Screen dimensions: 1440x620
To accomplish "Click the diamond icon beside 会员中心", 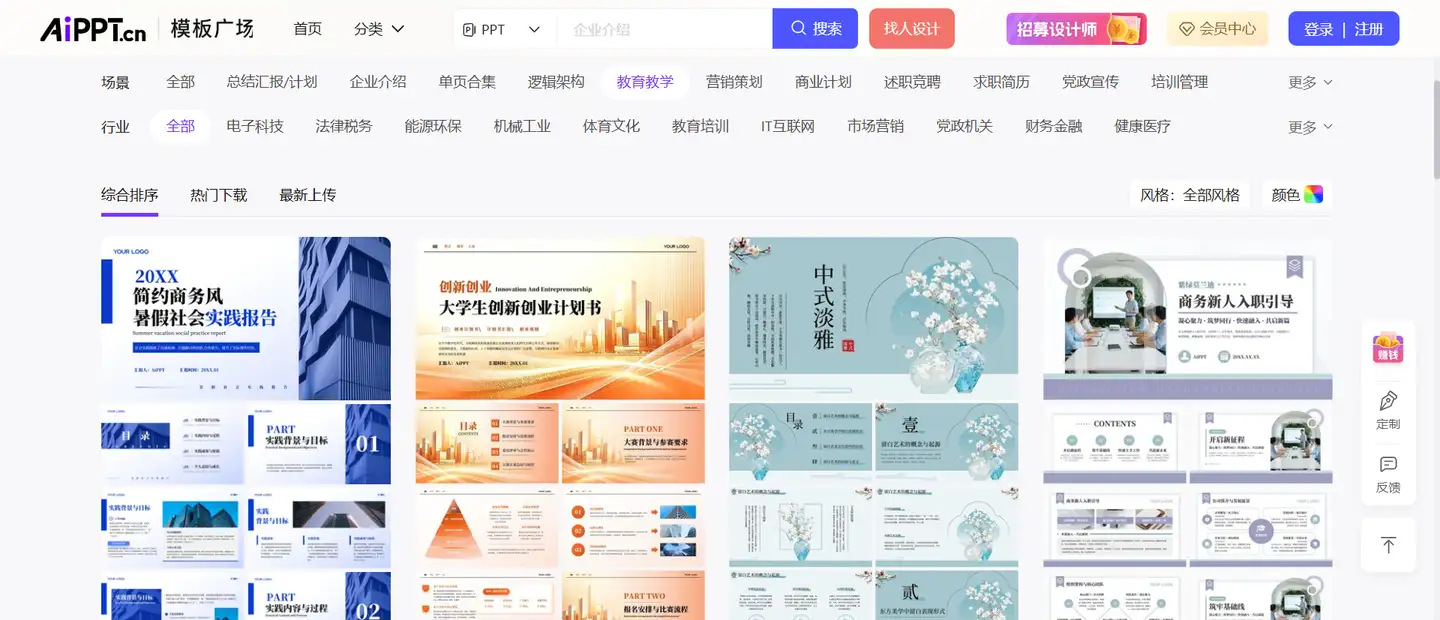I will [x=1187, y=29].
